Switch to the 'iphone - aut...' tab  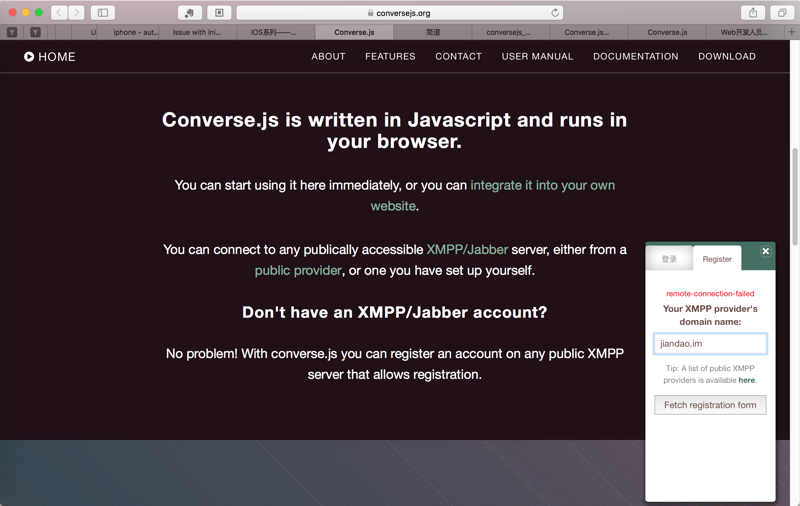pyautogui.click(x=135, y=32)
